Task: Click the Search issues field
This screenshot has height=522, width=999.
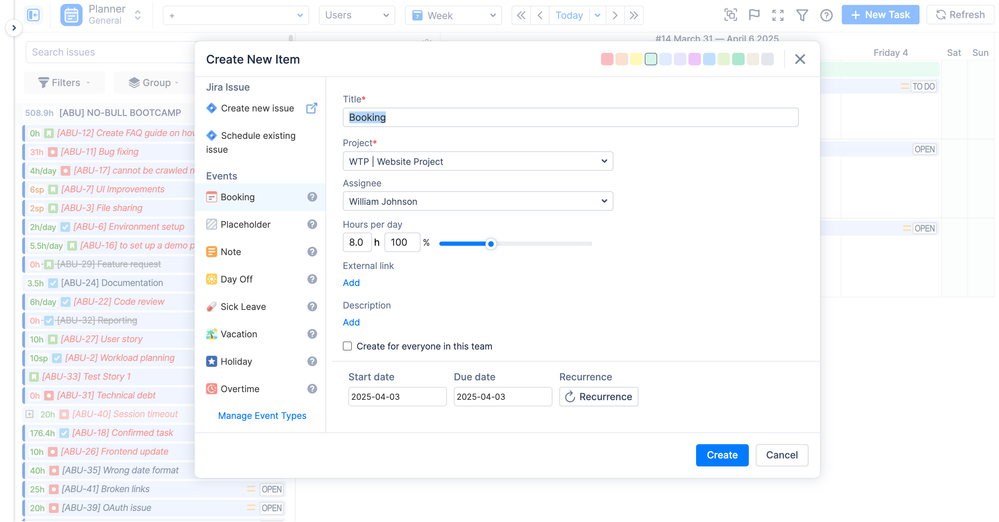Action: 108,52
